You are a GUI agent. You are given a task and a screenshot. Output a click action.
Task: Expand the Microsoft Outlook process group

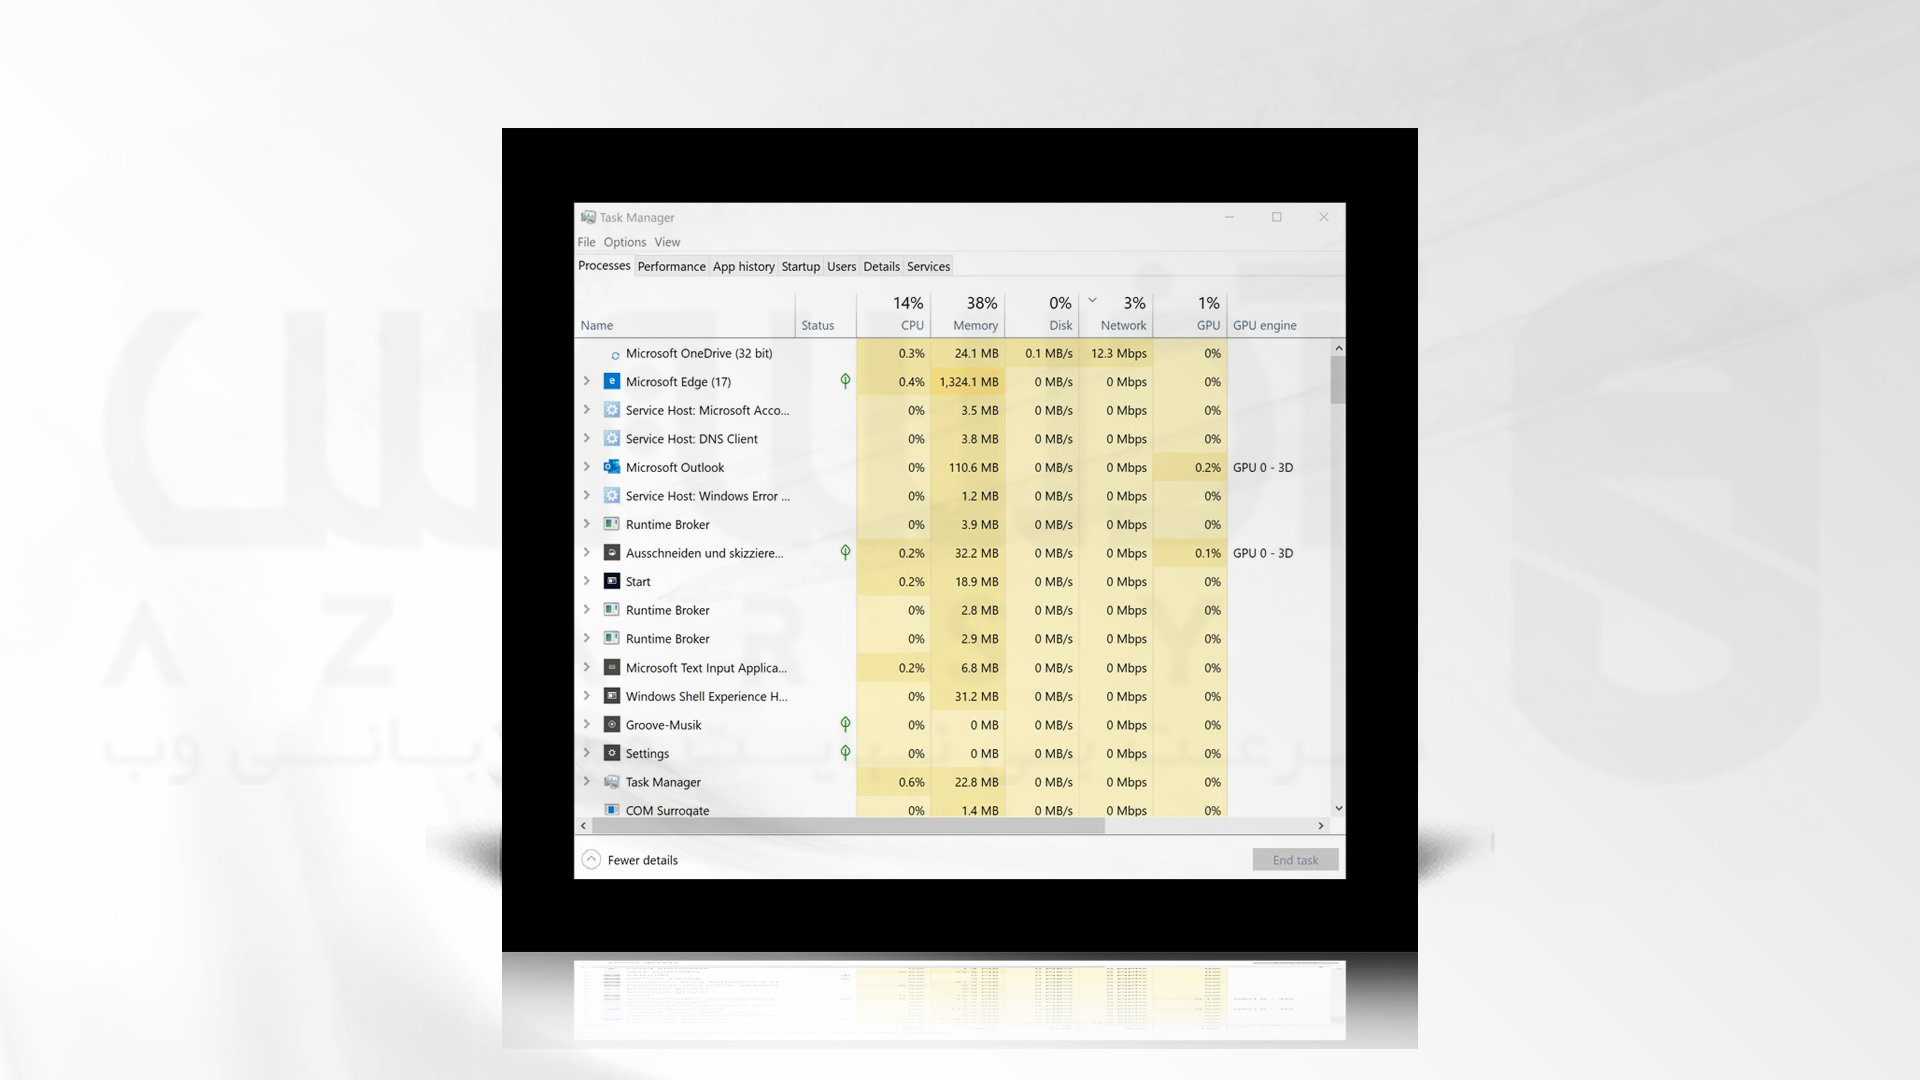587,467
